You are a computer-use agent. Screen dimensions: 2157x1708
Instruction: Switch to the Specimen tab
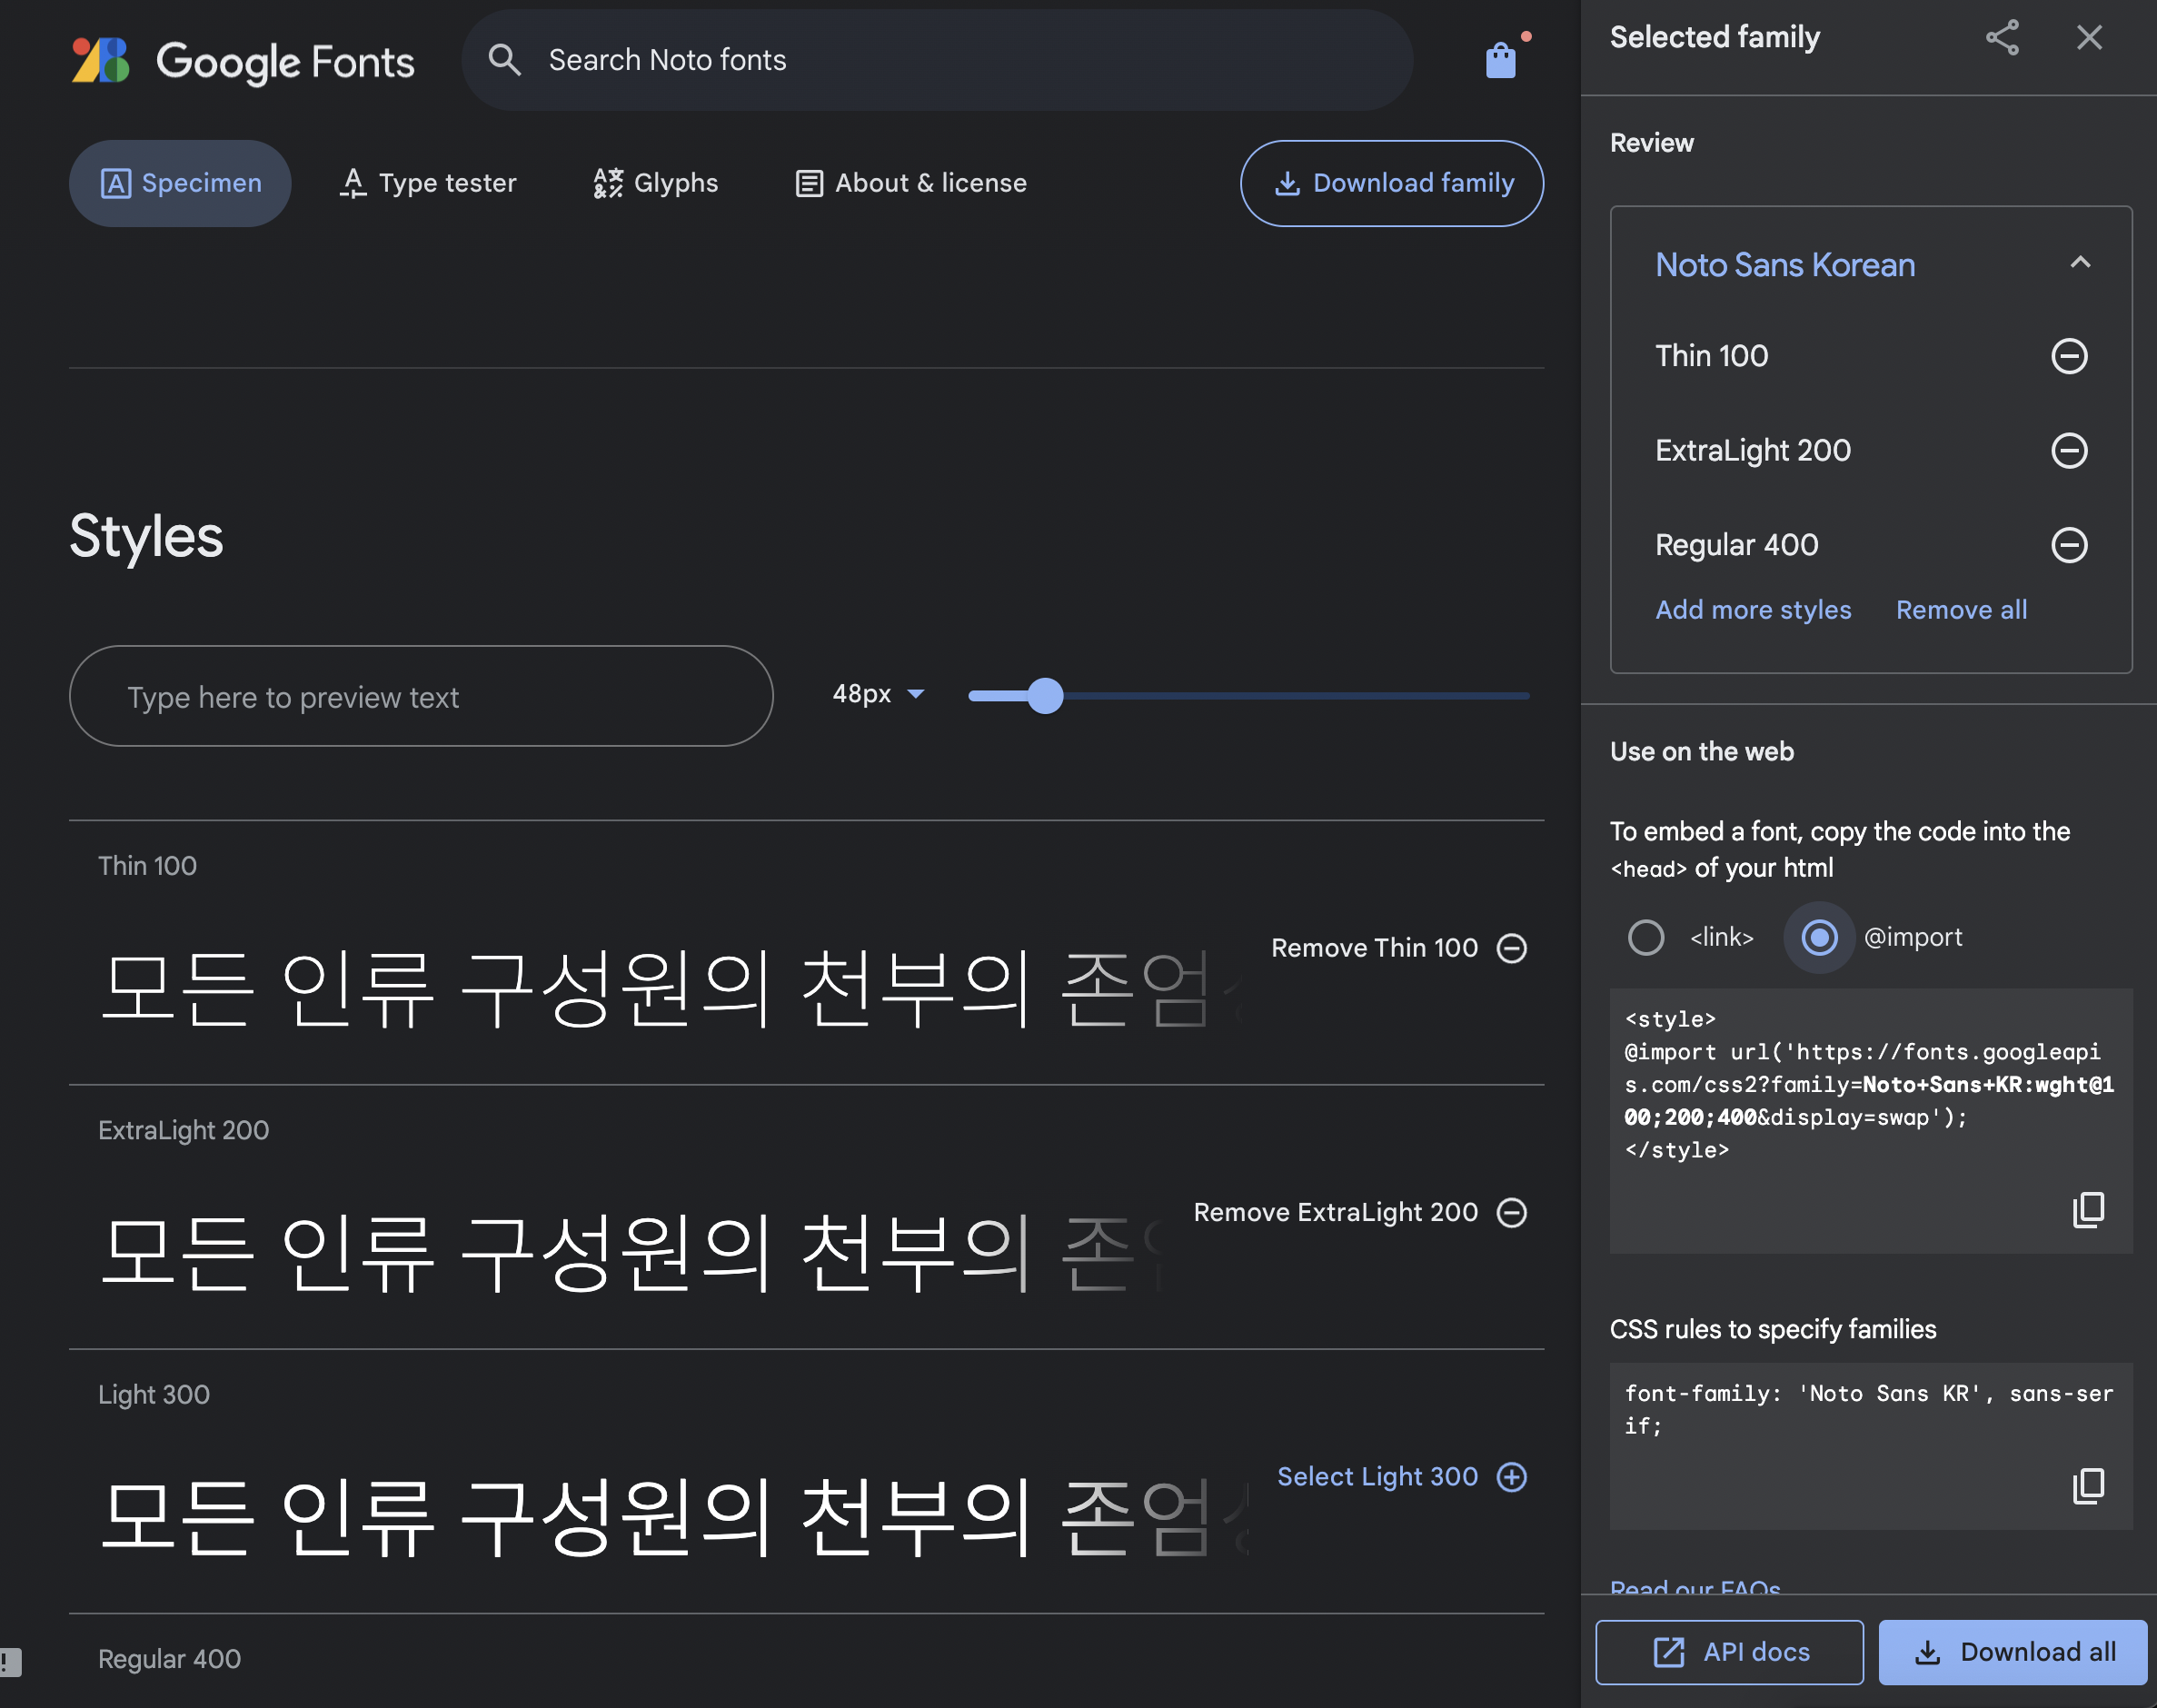click(x=180, y=183)
